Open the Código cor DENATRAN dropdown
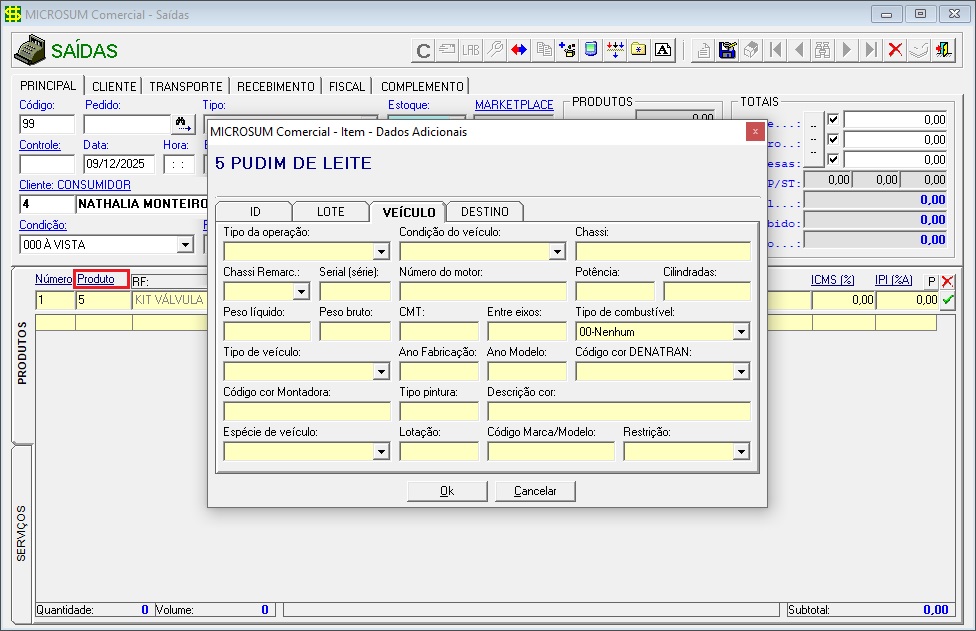This screenshot has height=631, width=976. point(741,372)
